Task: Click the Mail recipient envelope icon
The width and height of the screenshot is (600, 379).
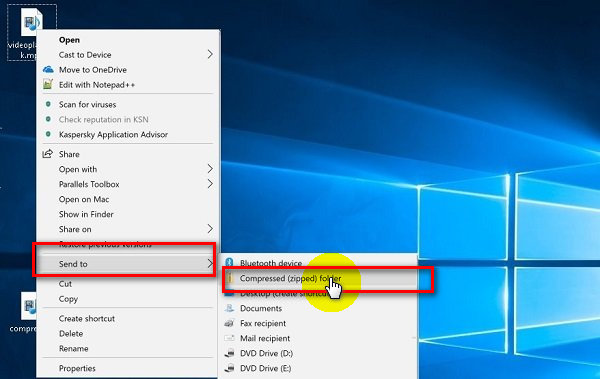Action: (x=229, y=338)
